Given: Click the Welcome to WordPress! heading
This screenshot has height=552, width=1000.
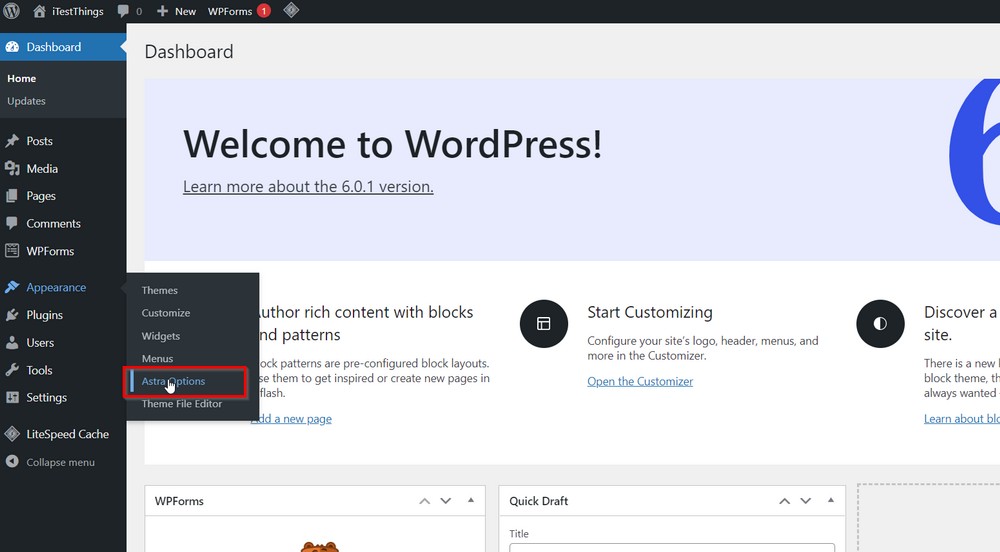Looking at the screenshot, I should tap(392, 144).
